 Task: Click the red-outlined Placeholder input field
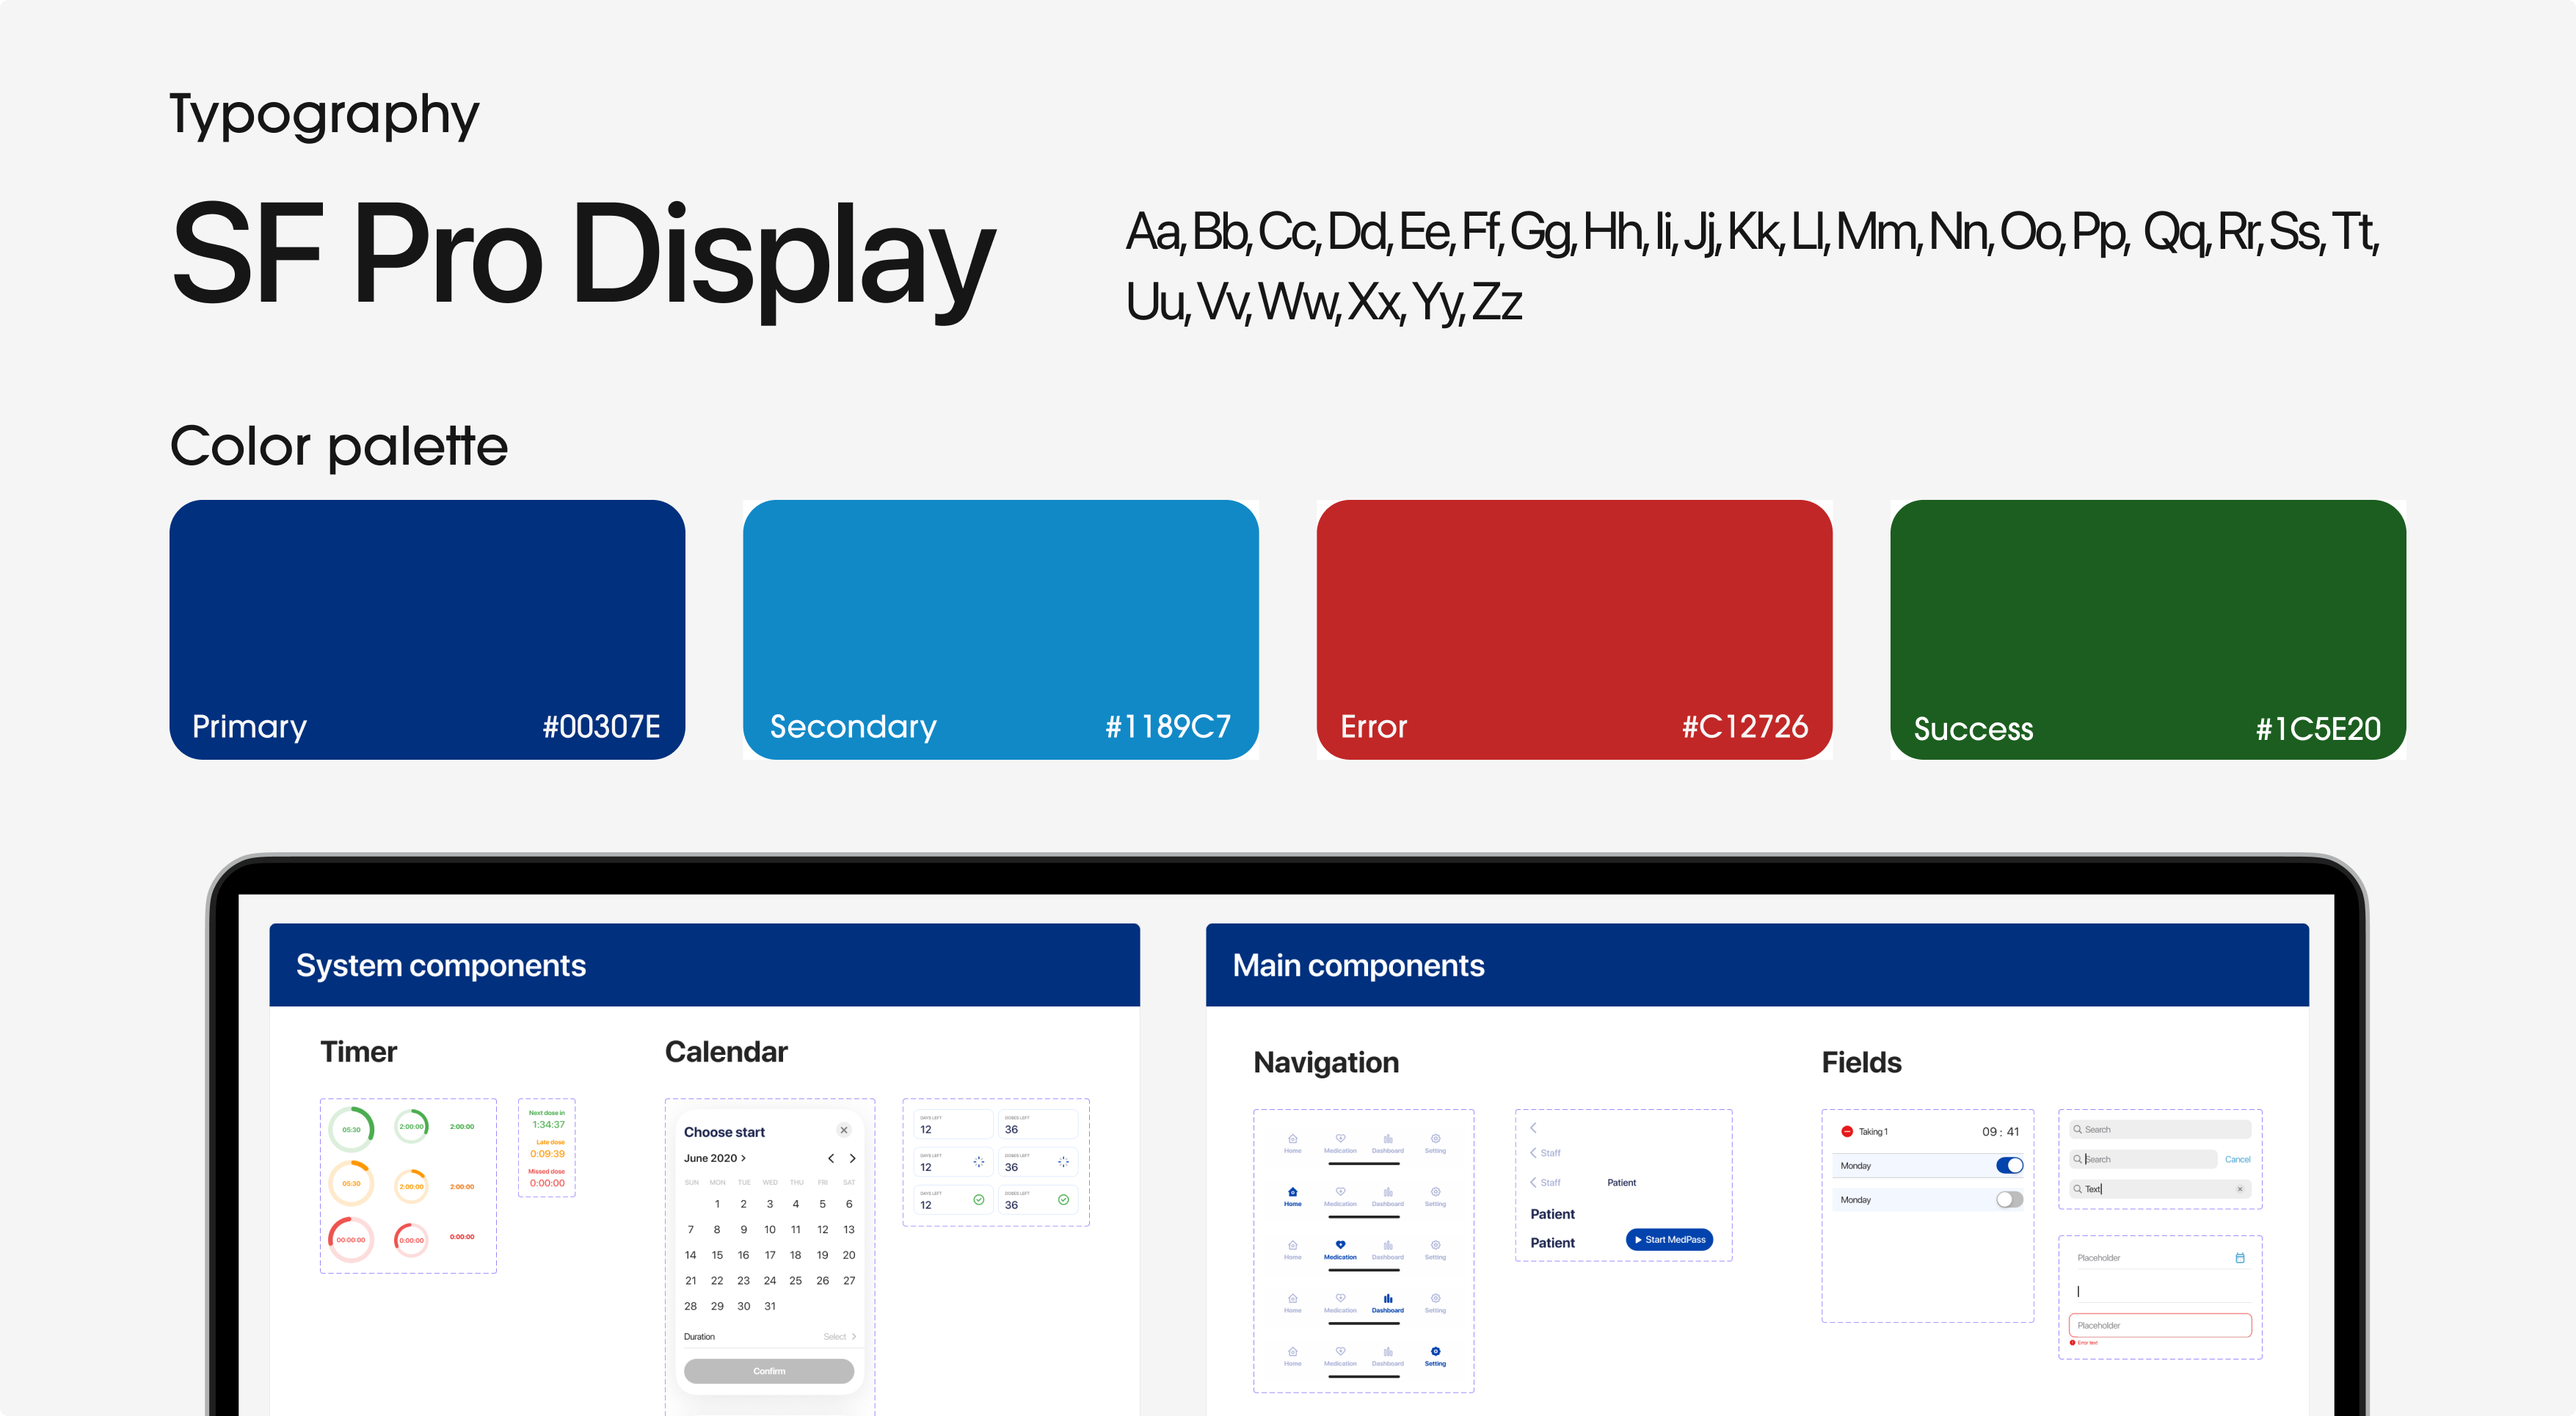pyautogui.click(x=2160, y=1325)
